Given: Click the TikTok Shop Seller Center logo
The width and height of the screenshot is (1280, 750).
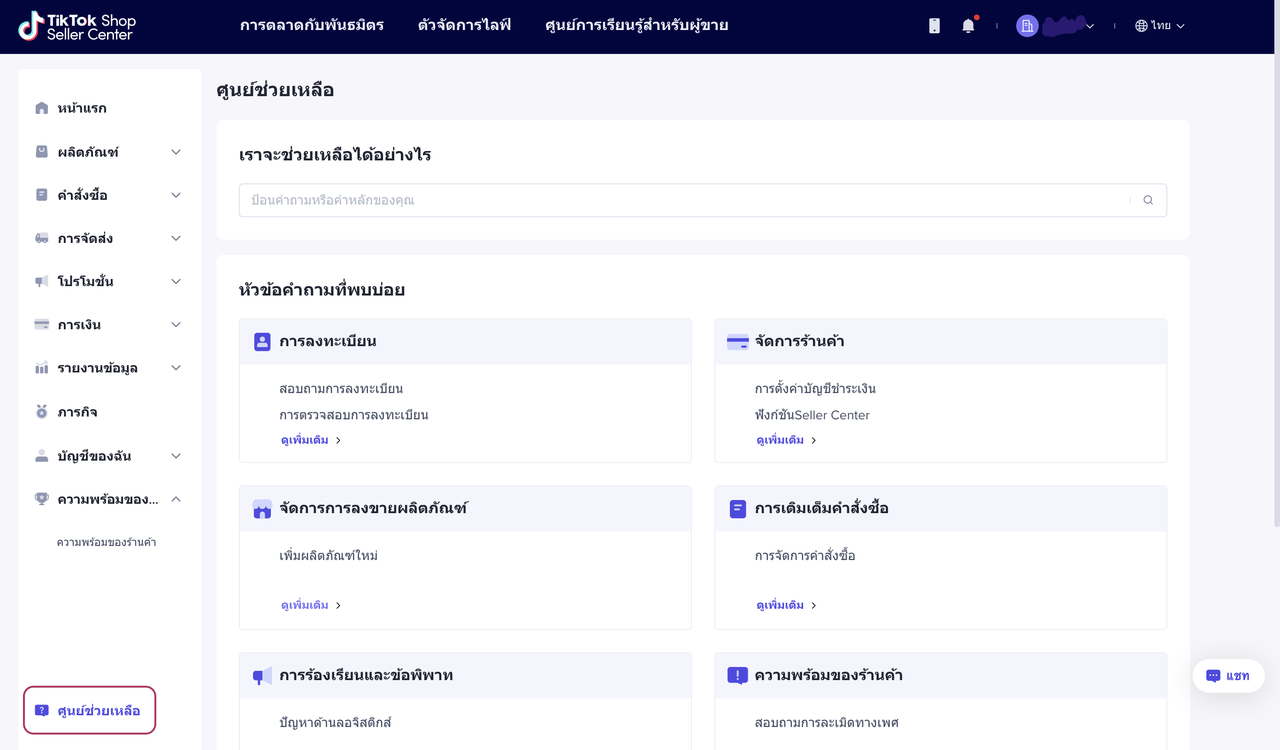Looking at the screenshot, I should (77, 26).
